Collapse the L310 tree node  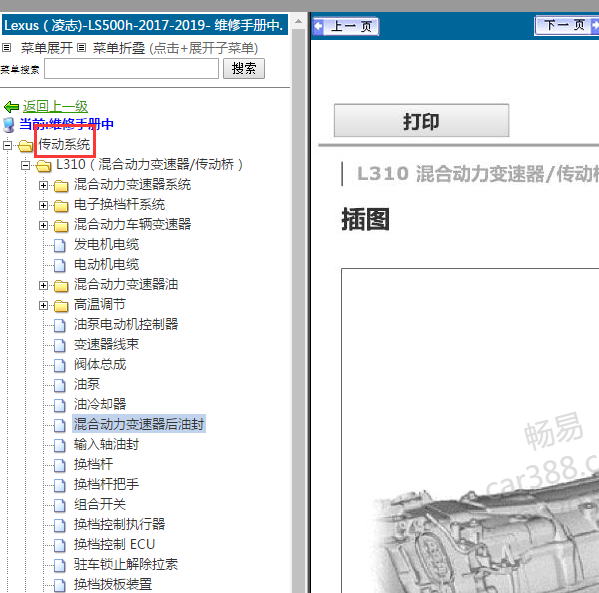(x=25, y=165)
